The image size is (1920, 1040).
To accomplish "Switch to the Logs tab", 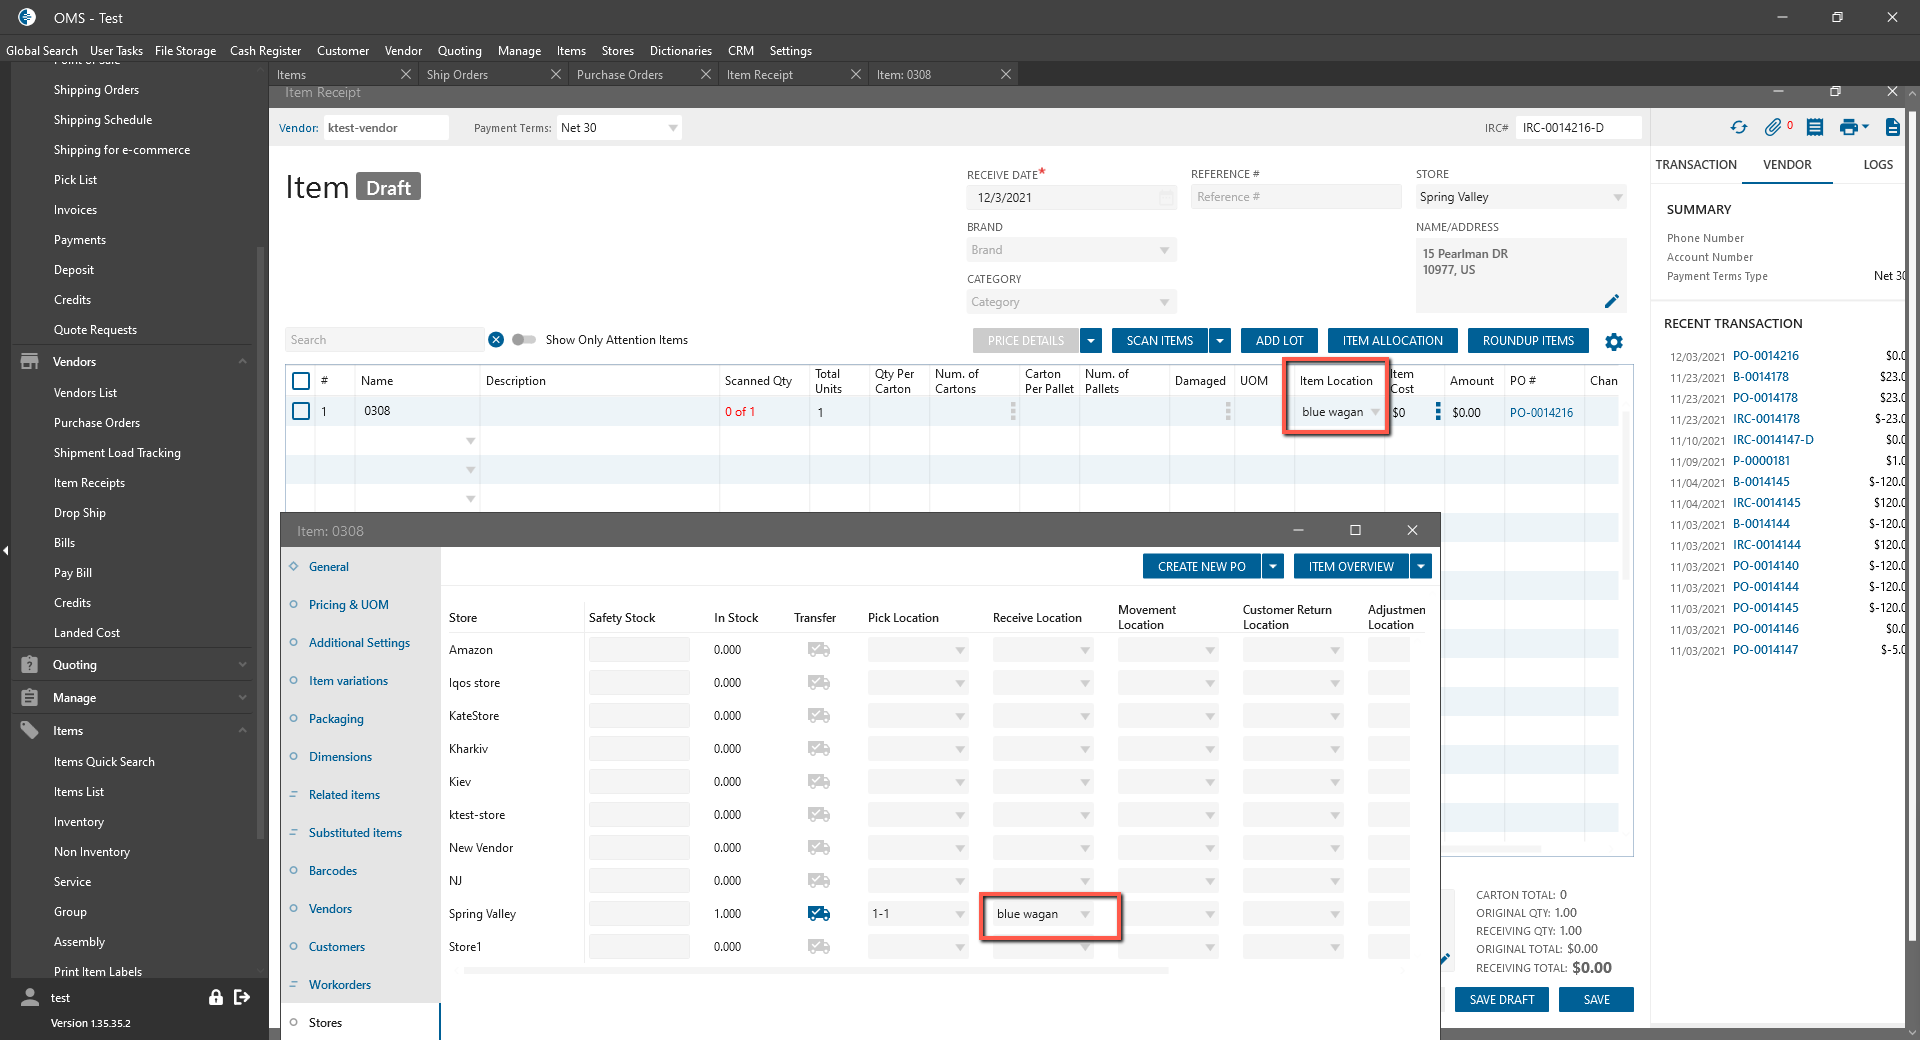I will click(x=1877, y=165).
